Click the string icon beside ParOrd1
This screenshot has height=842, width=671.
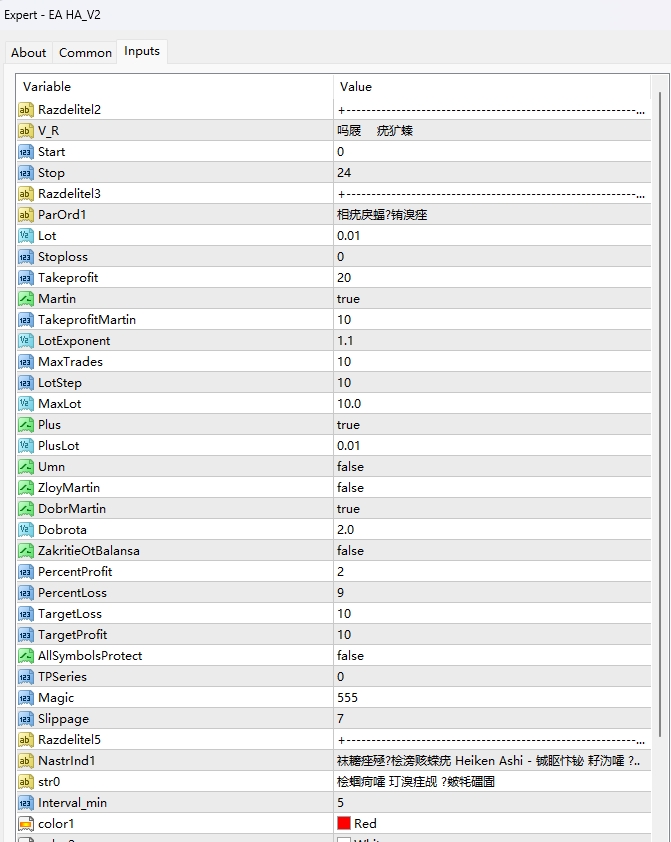26,215
